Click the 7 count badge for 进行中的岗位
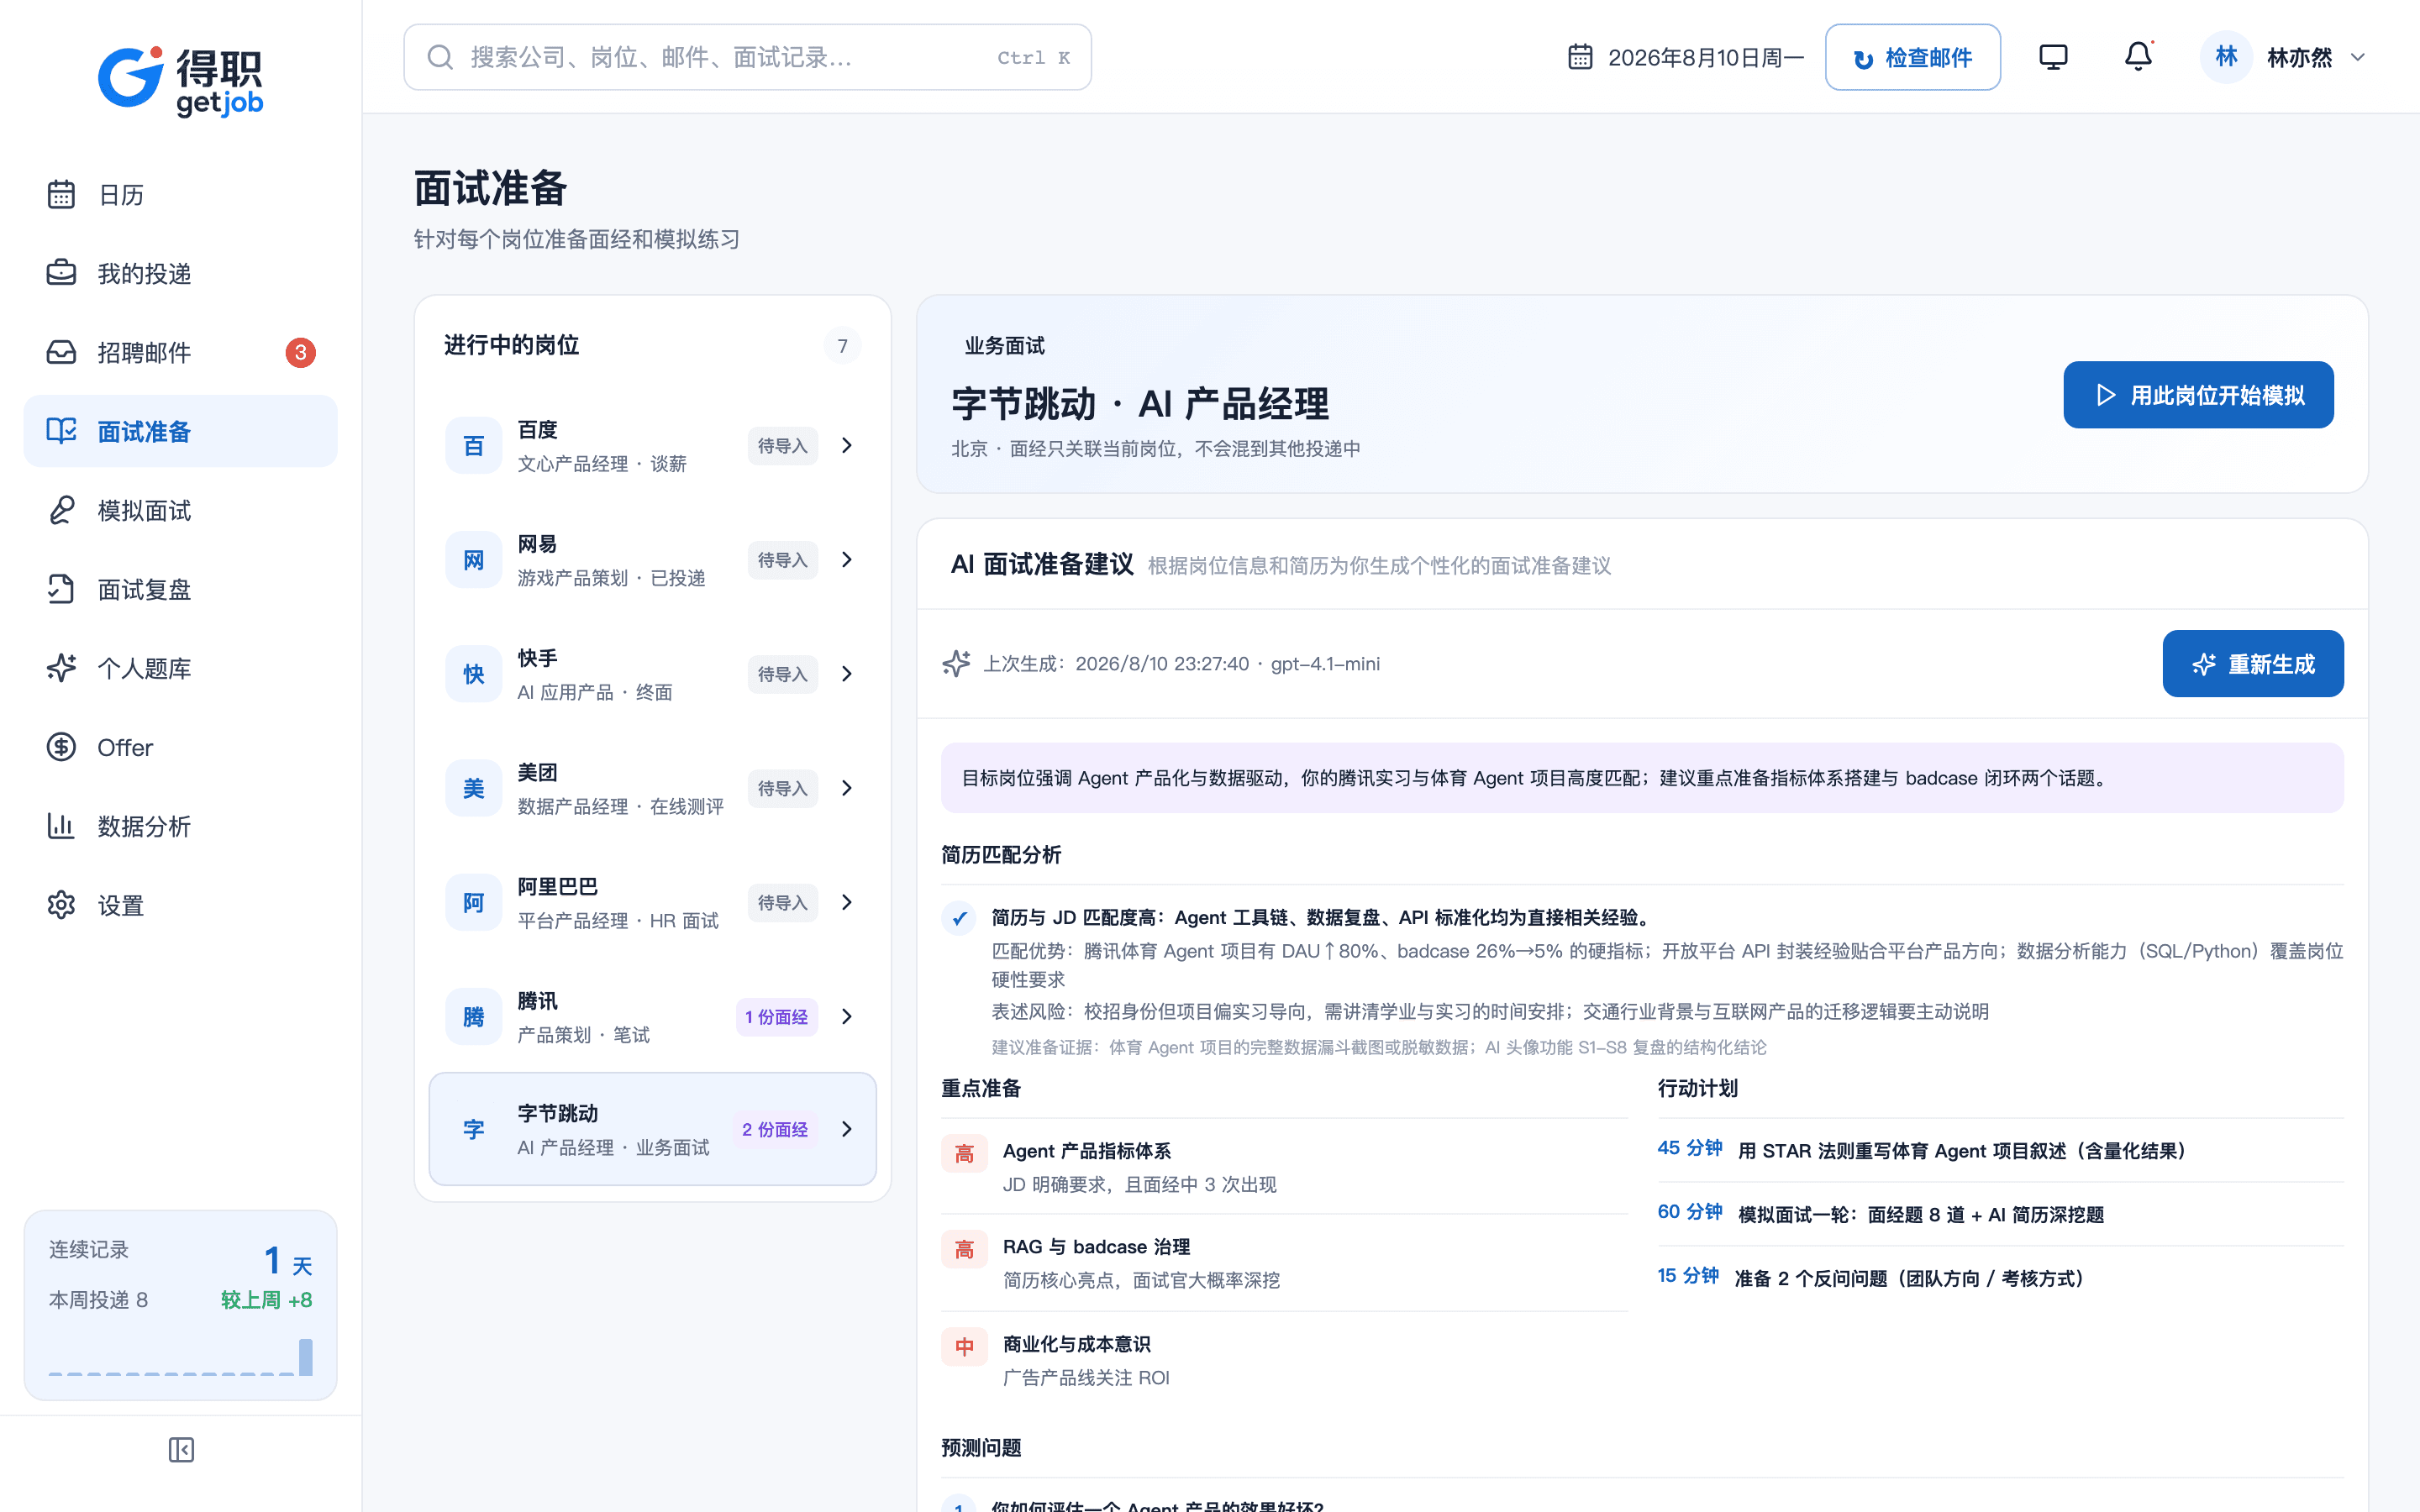 point(842,346)
